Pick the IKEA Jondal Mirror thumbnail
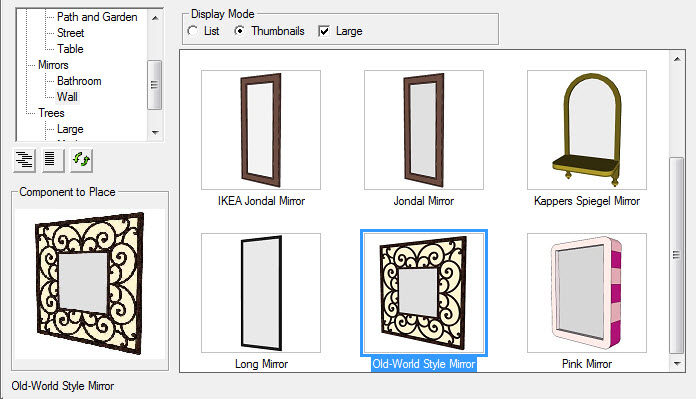Screen dimensions: 696x399 tap(261, 130)
